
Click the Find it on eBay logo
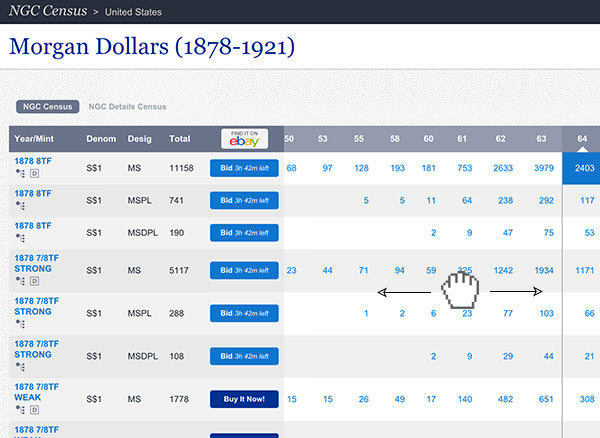(x=244, y=138)
